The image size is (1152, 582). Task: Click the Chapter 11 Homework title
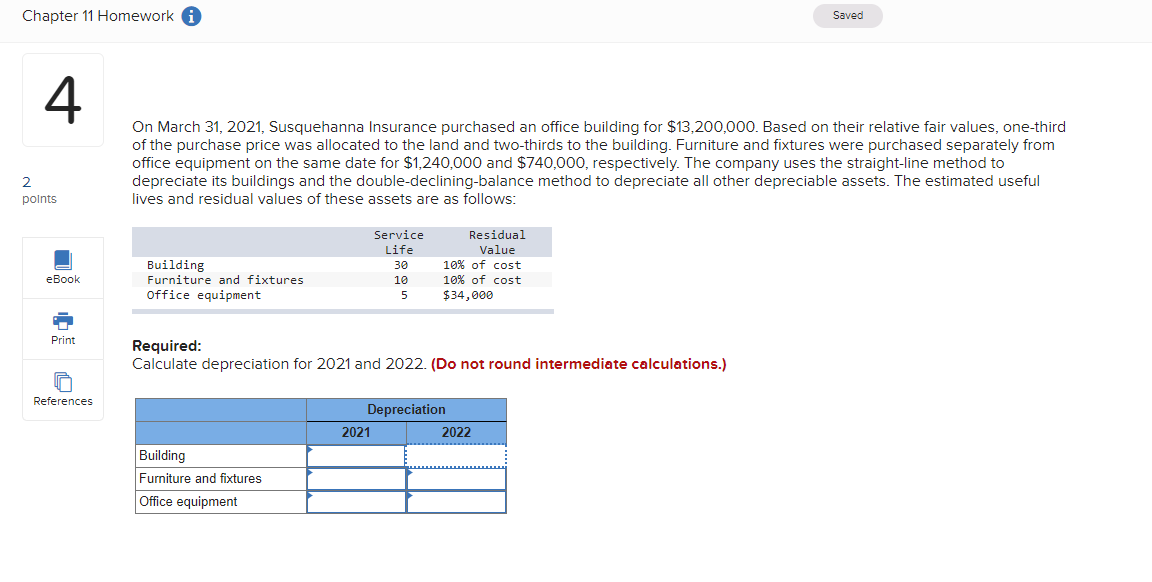point(98,16)
